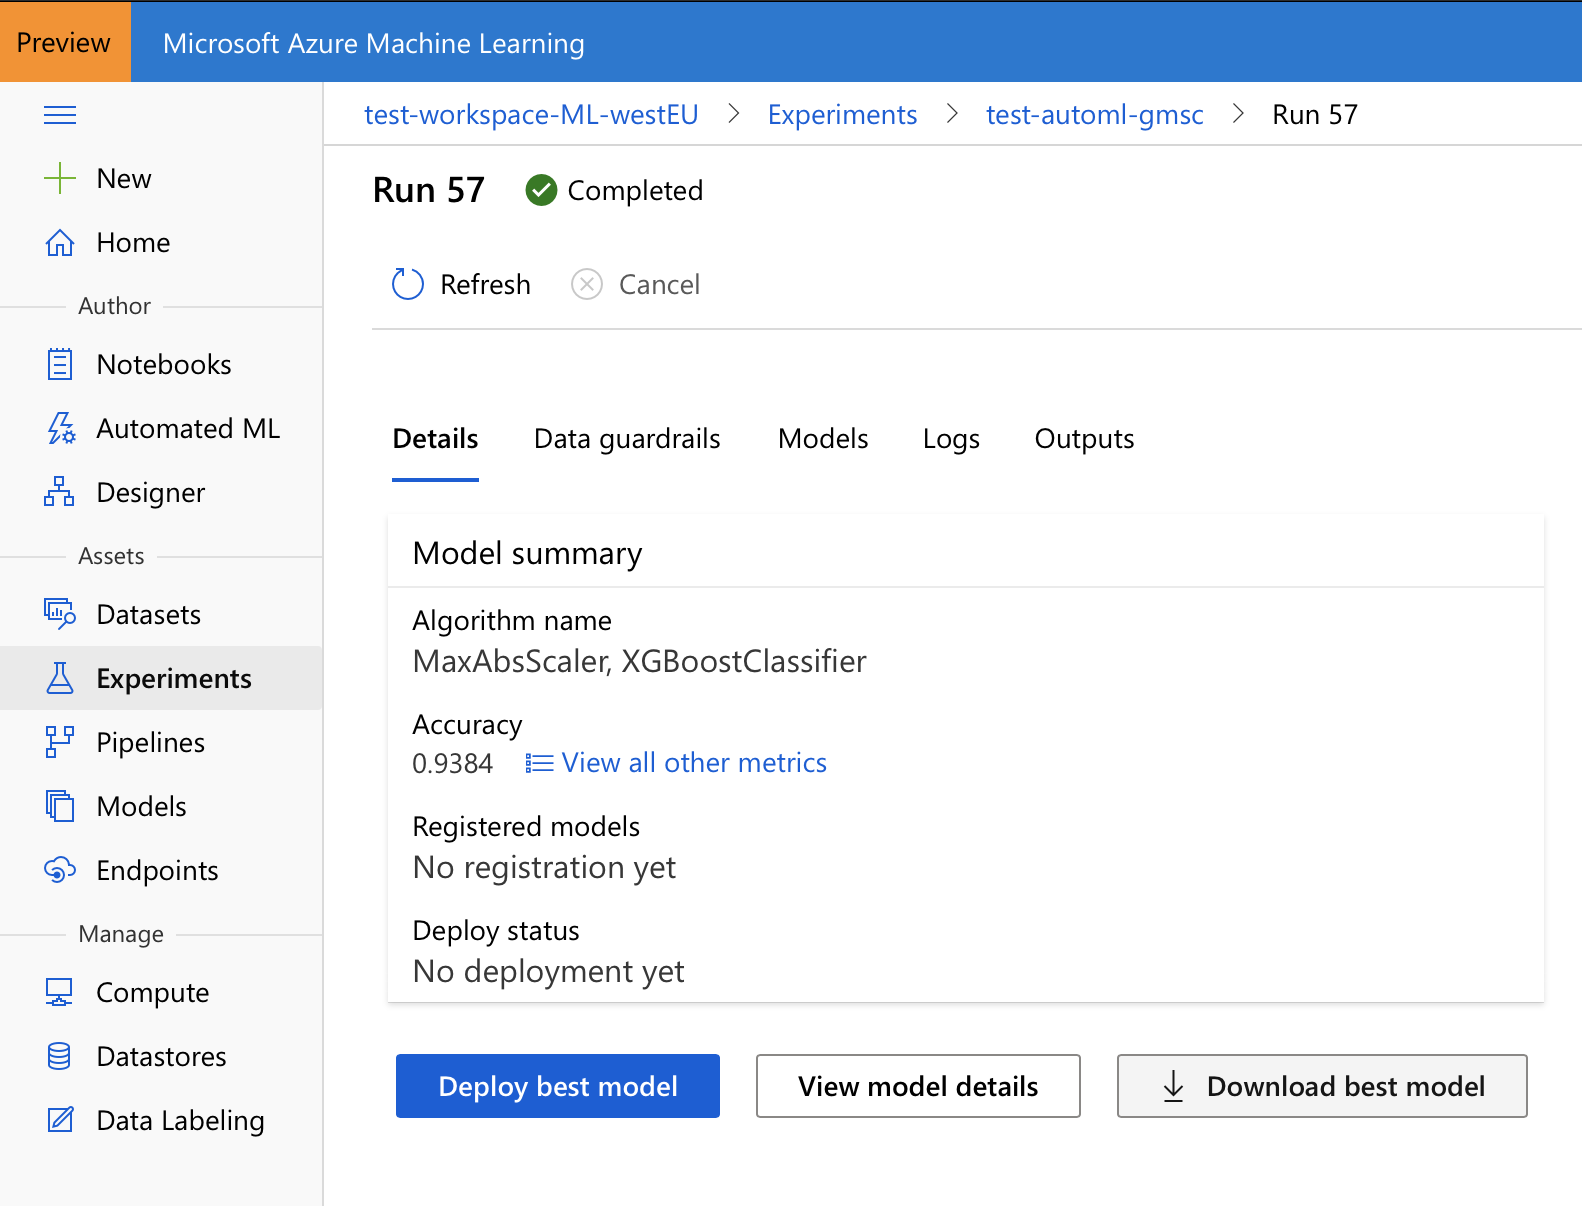This screenshot has width=1582, height=1206.
Task: Click the Registered models label
Action: click(526, 827)
